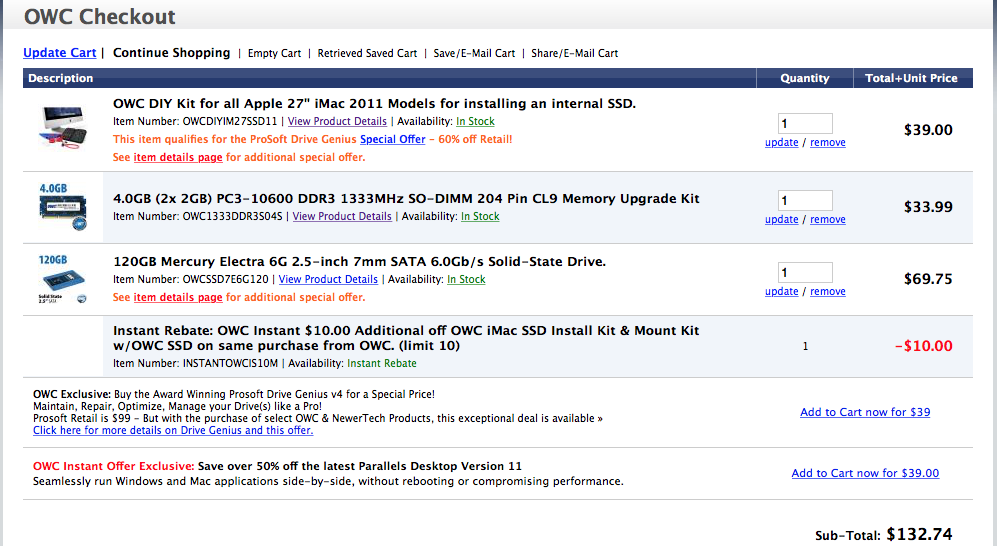Choose the Empty Cart option
The height and width of the screenshot is (546, 997).
274,53
